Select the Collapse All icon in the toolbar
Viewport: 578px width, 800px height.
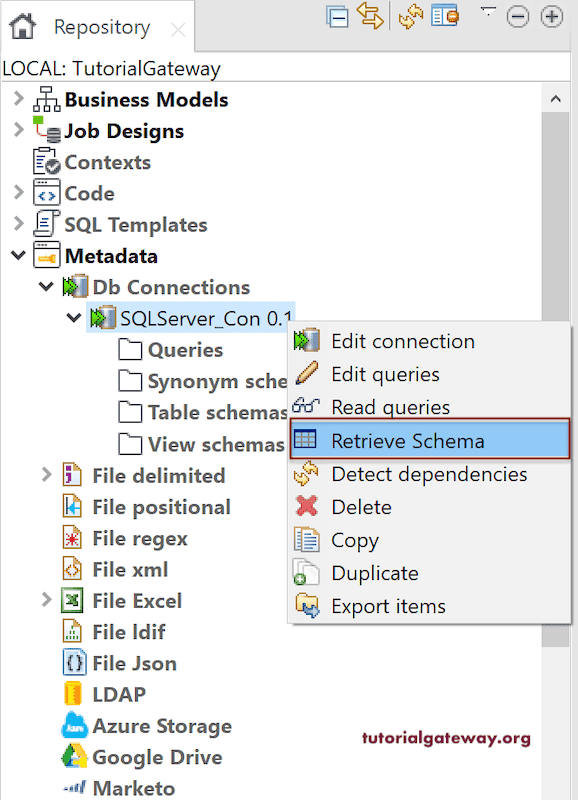[337, 17]
